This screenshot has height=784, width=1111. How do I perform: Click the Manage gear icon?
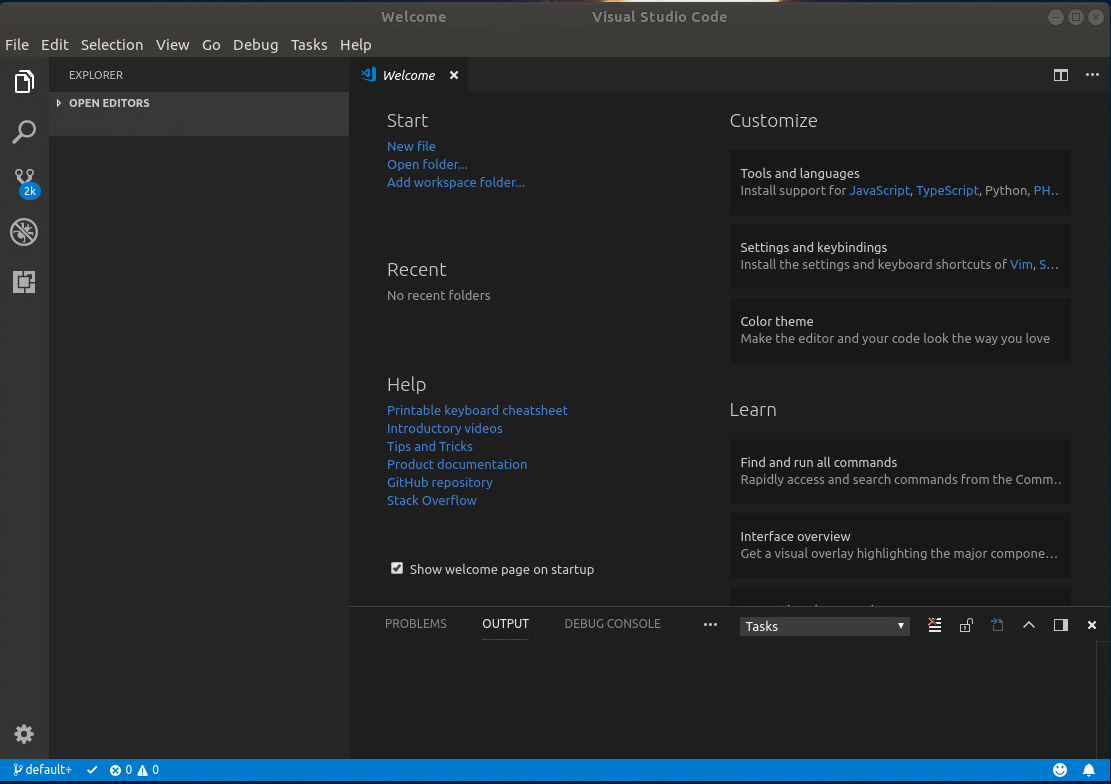coord(24,734)
